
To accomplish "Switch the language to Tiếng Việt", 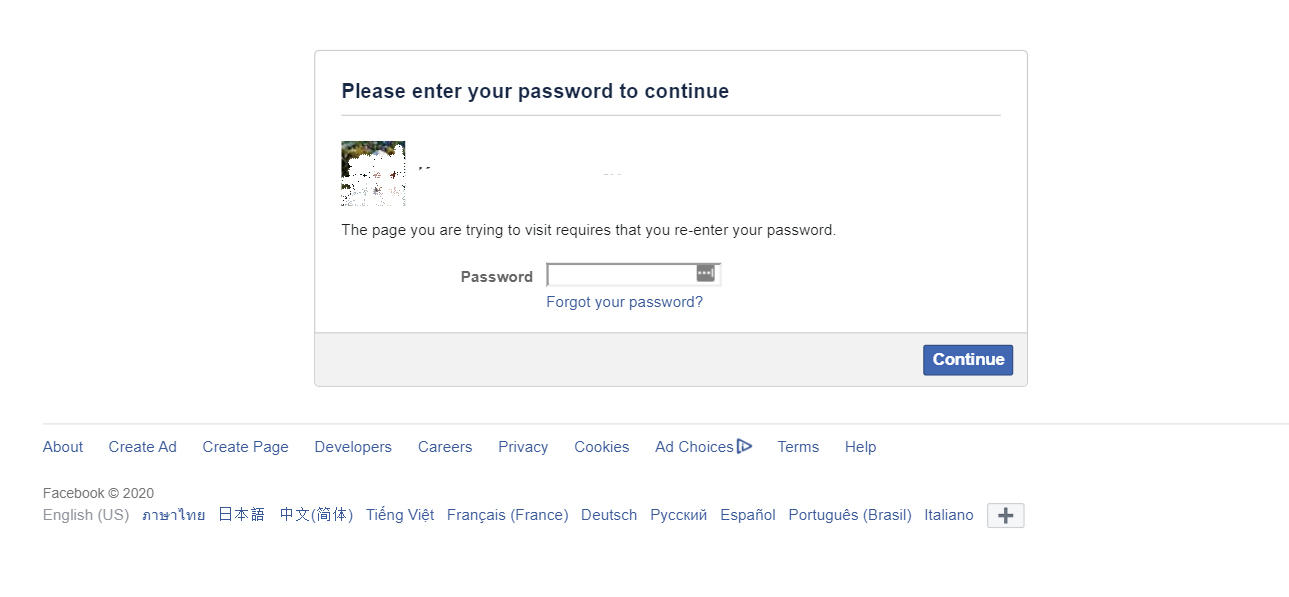I will coord(400,515).
